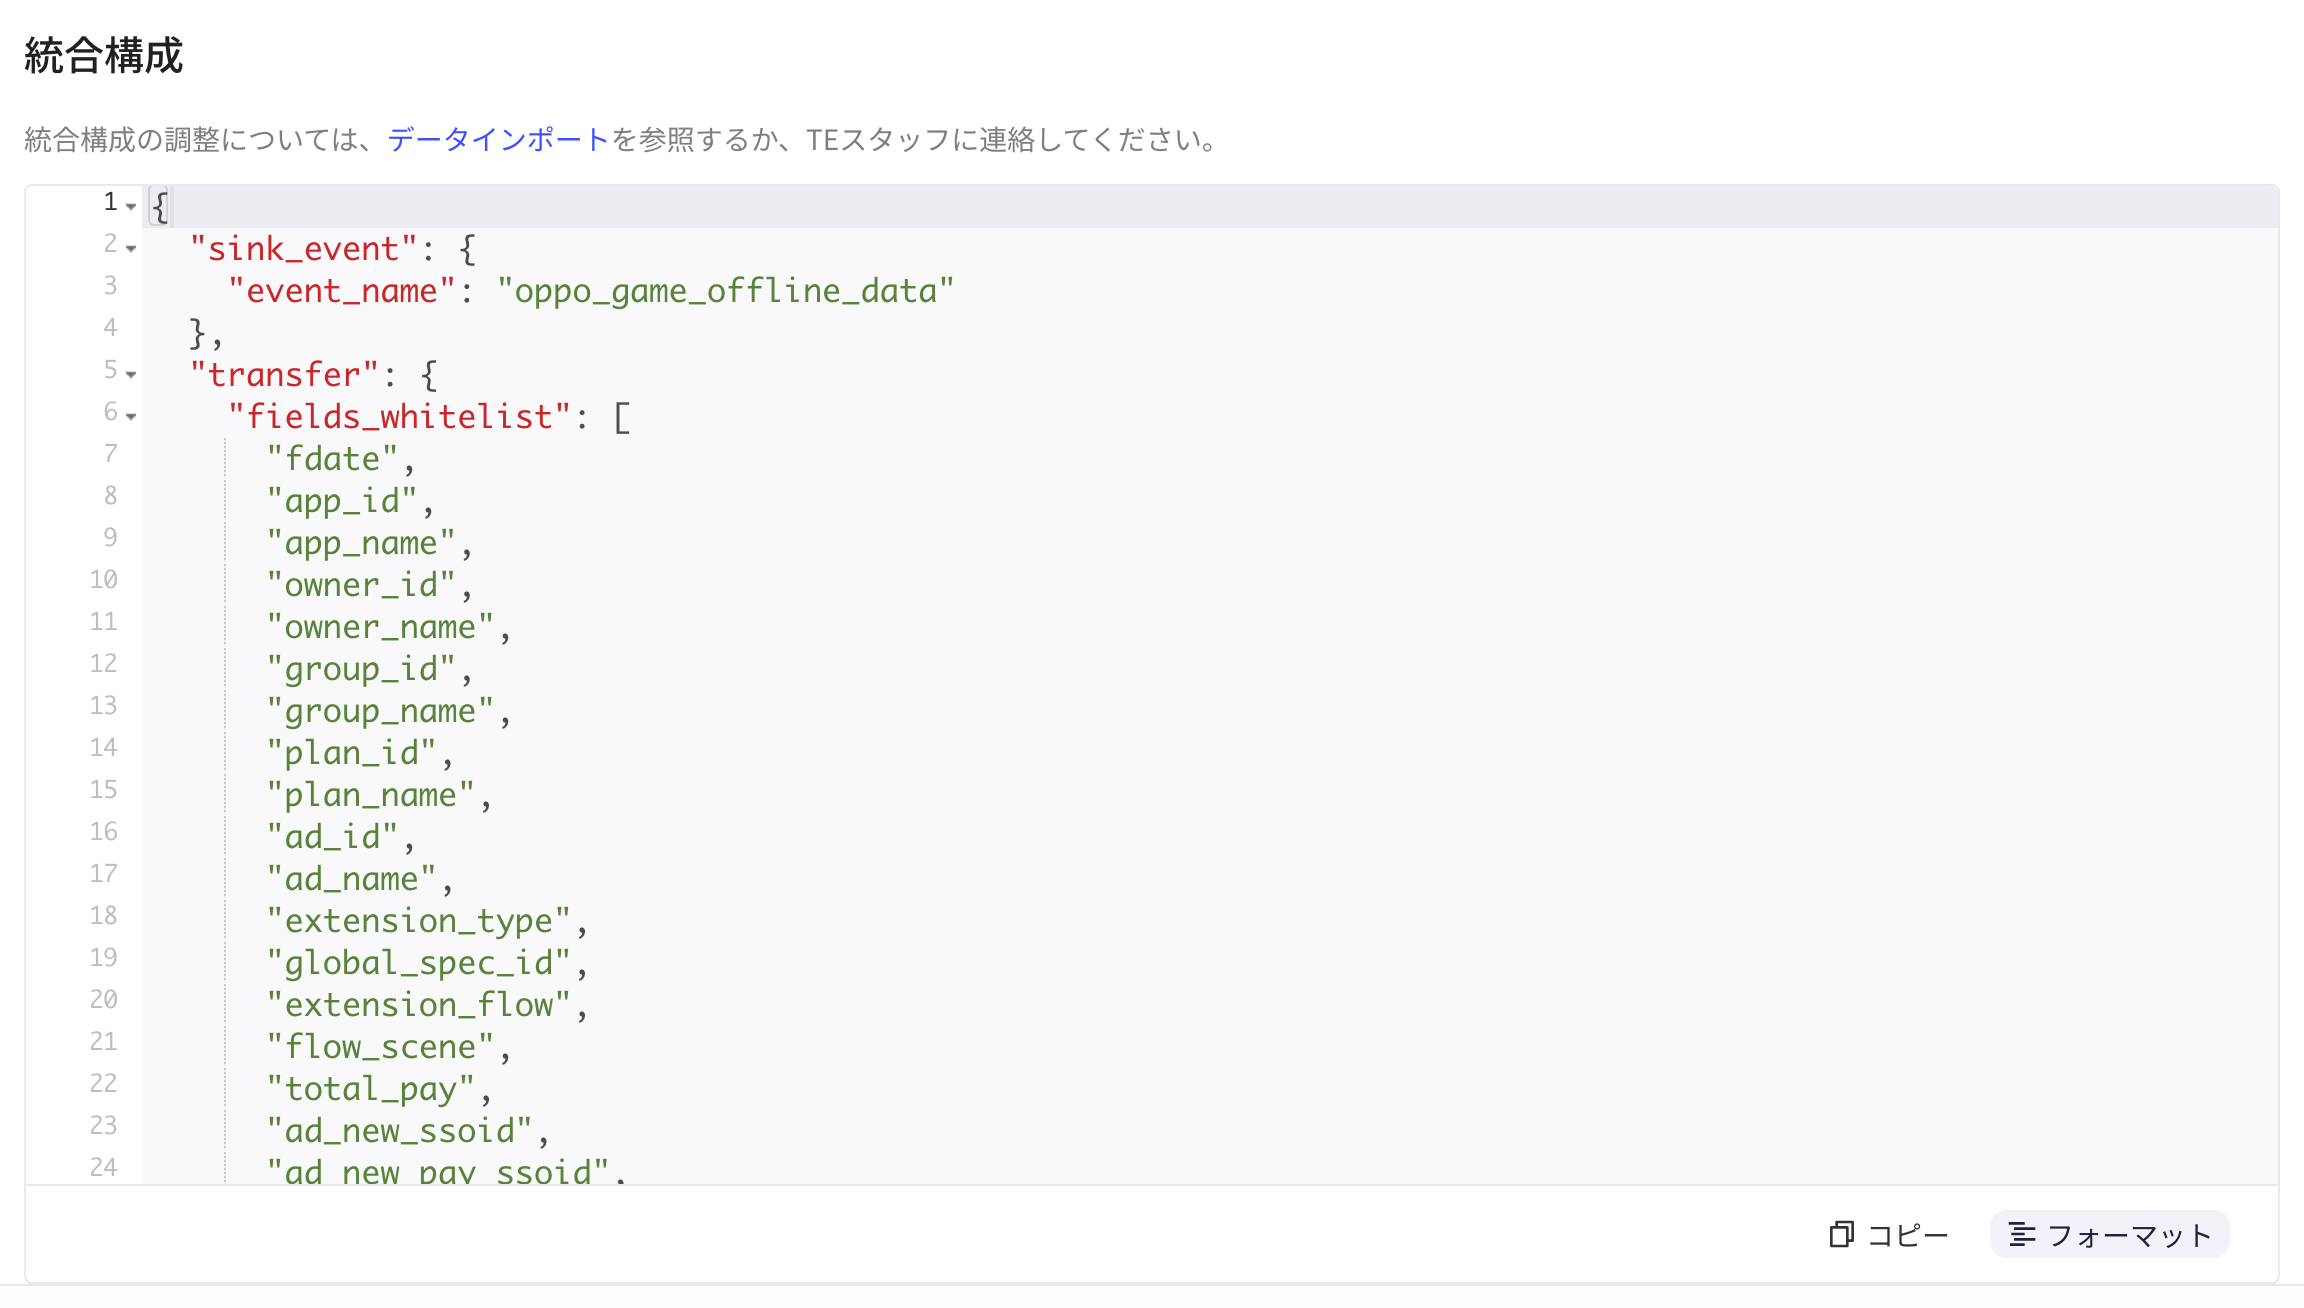Click the "app_id" entry
Viewport: 2304px width, 1308px height.
click(342, 501)
